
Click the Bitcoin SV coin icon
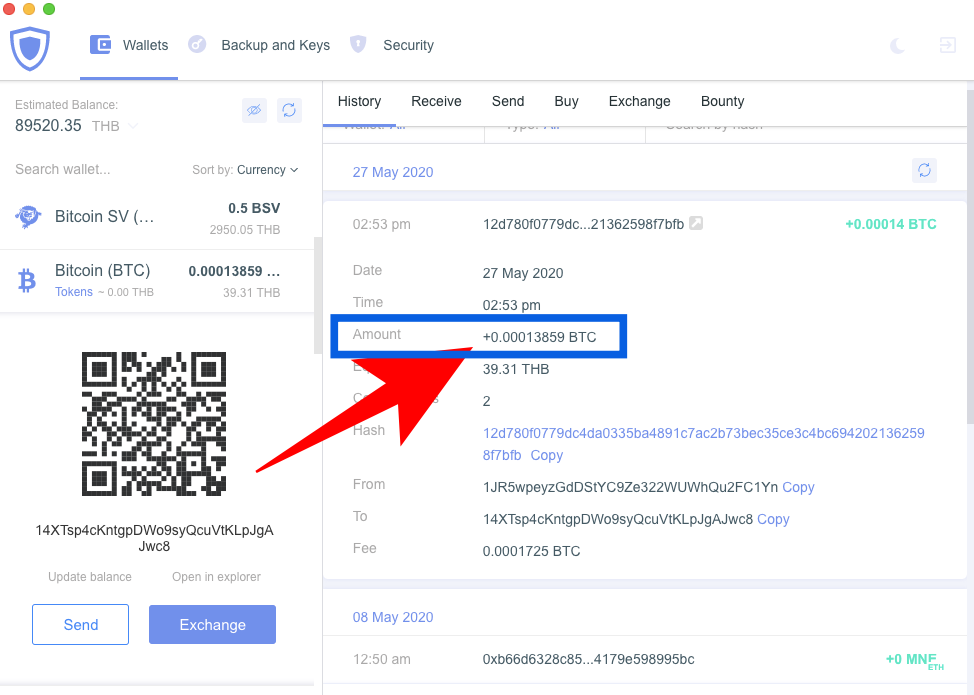pos(28,217)
